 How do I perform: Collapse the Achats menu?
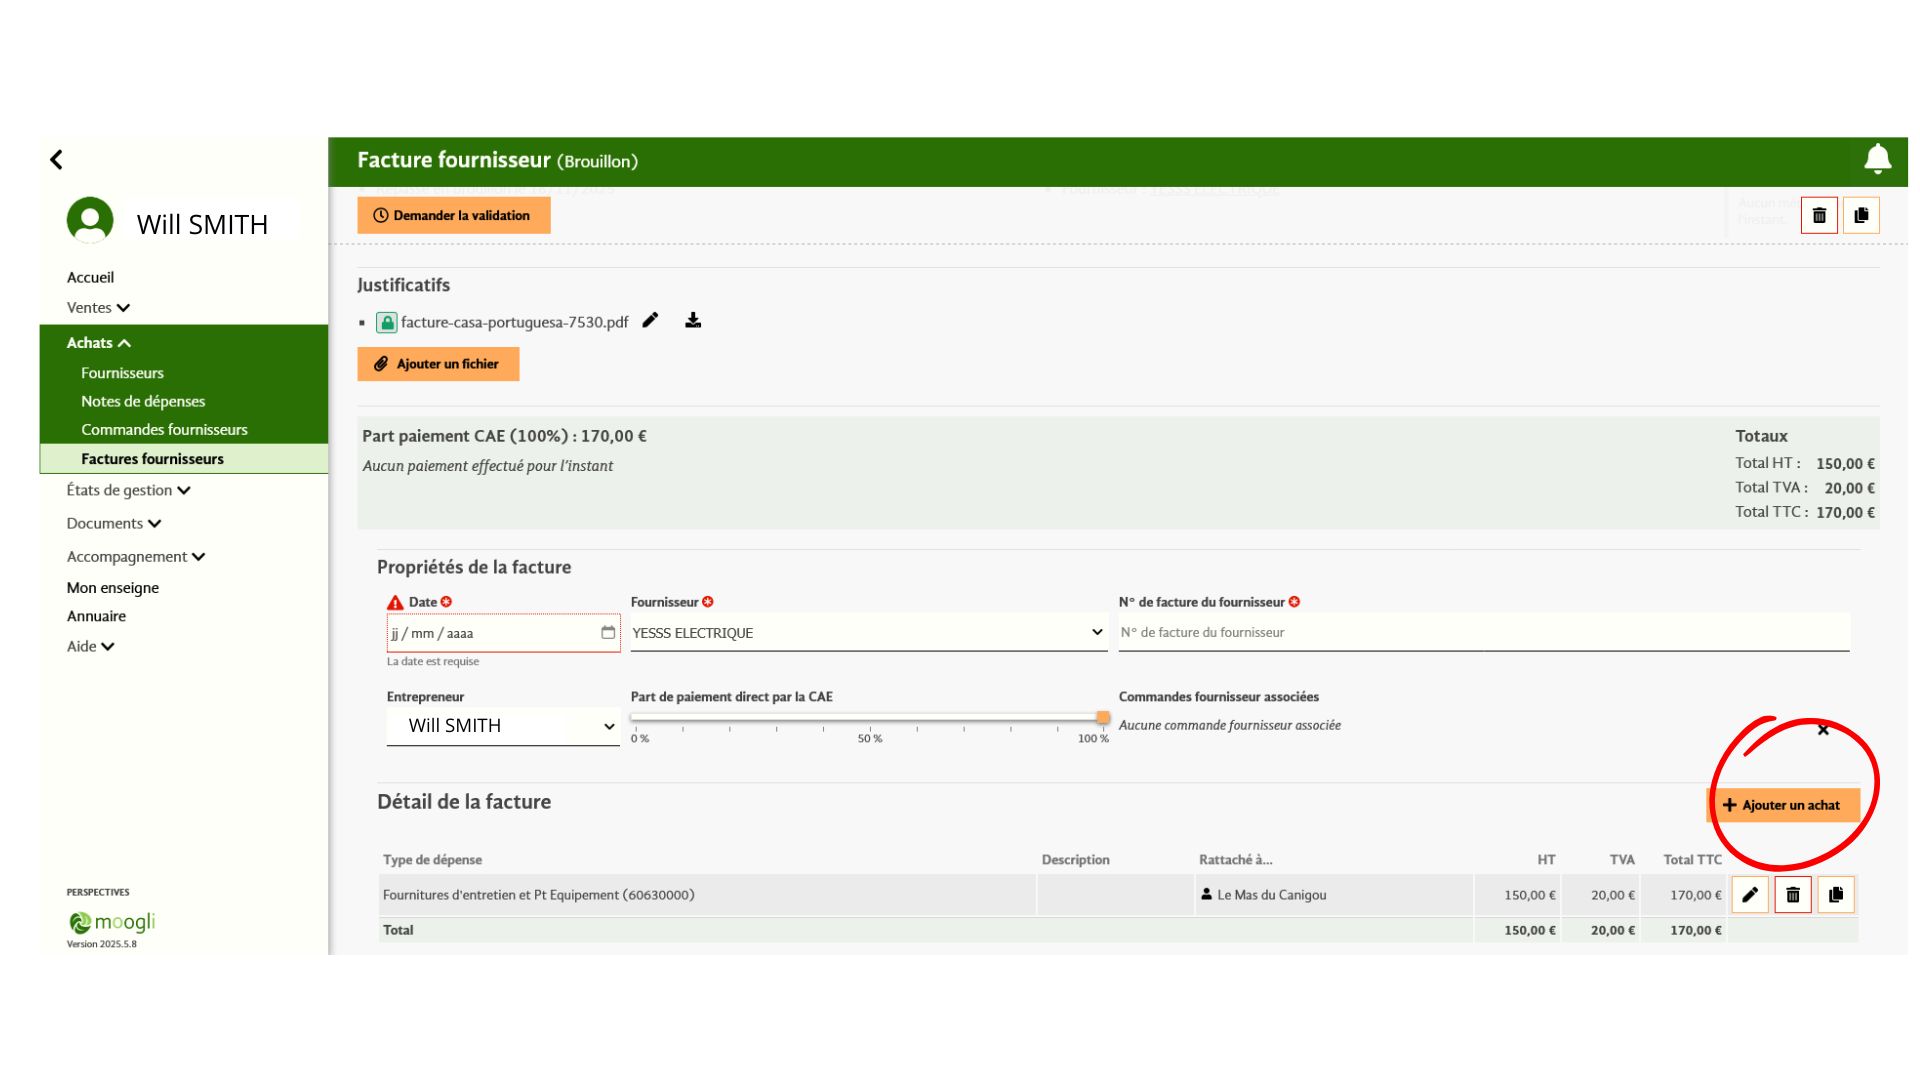tap(99, 343)
